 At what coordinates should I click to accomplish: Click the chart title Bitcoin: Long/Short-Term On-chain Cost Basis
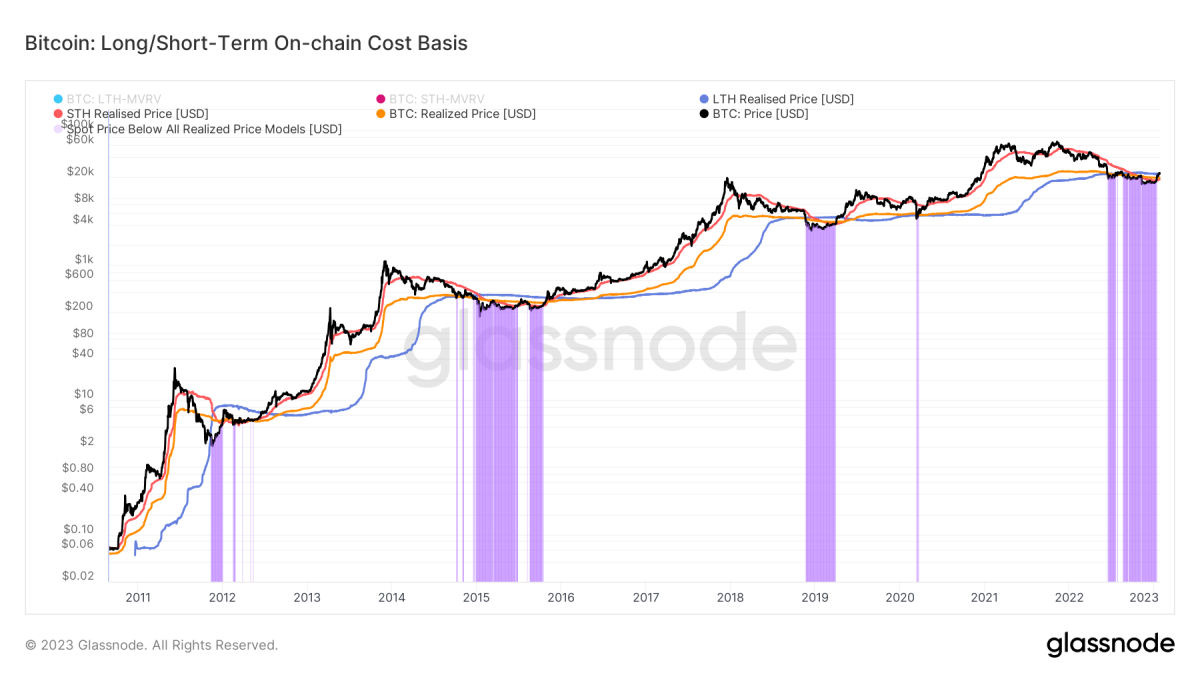(x=246, y=43)
